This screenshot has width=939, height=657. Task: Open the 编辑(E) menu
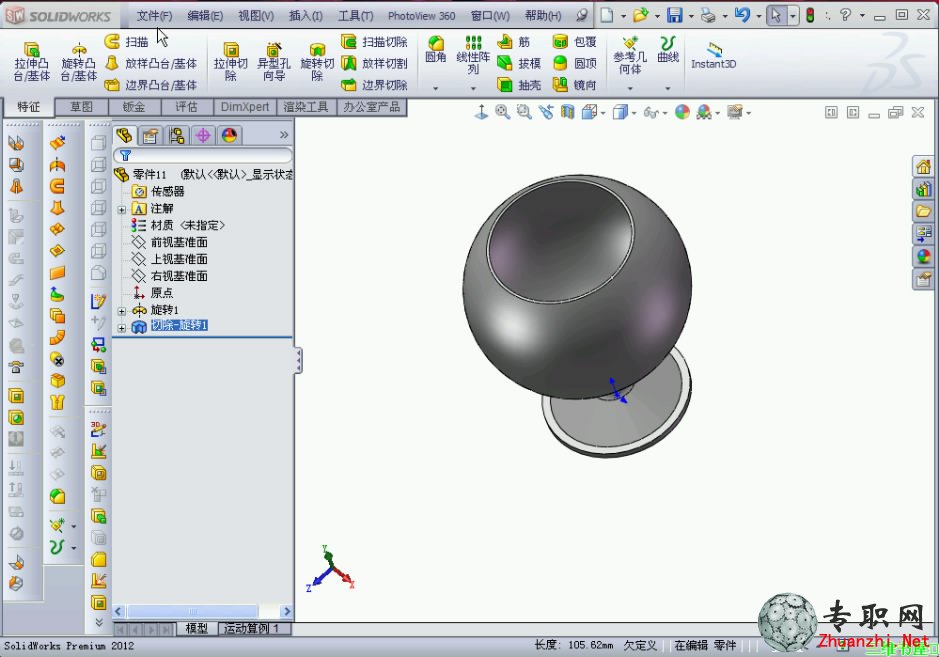coord(205,16)
